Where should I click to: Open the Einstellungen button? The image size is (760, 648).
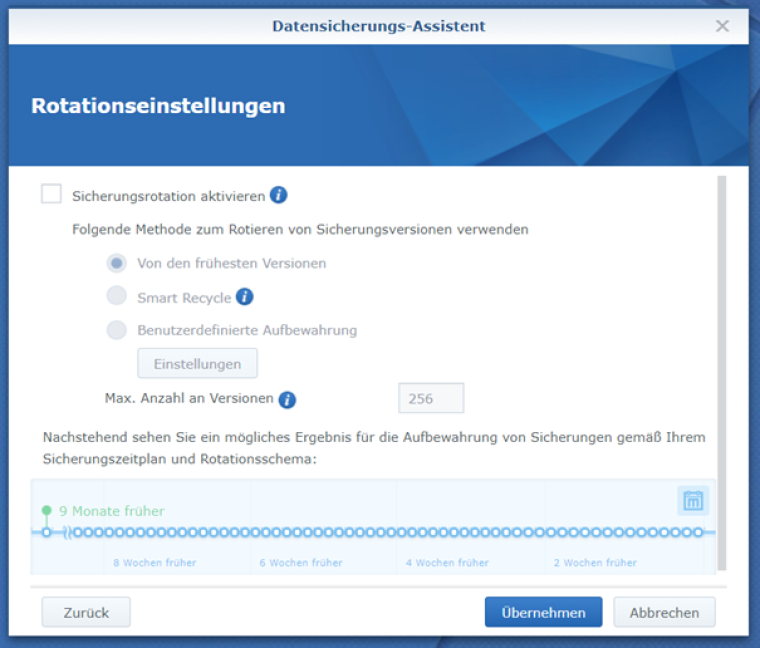point(197,364)
